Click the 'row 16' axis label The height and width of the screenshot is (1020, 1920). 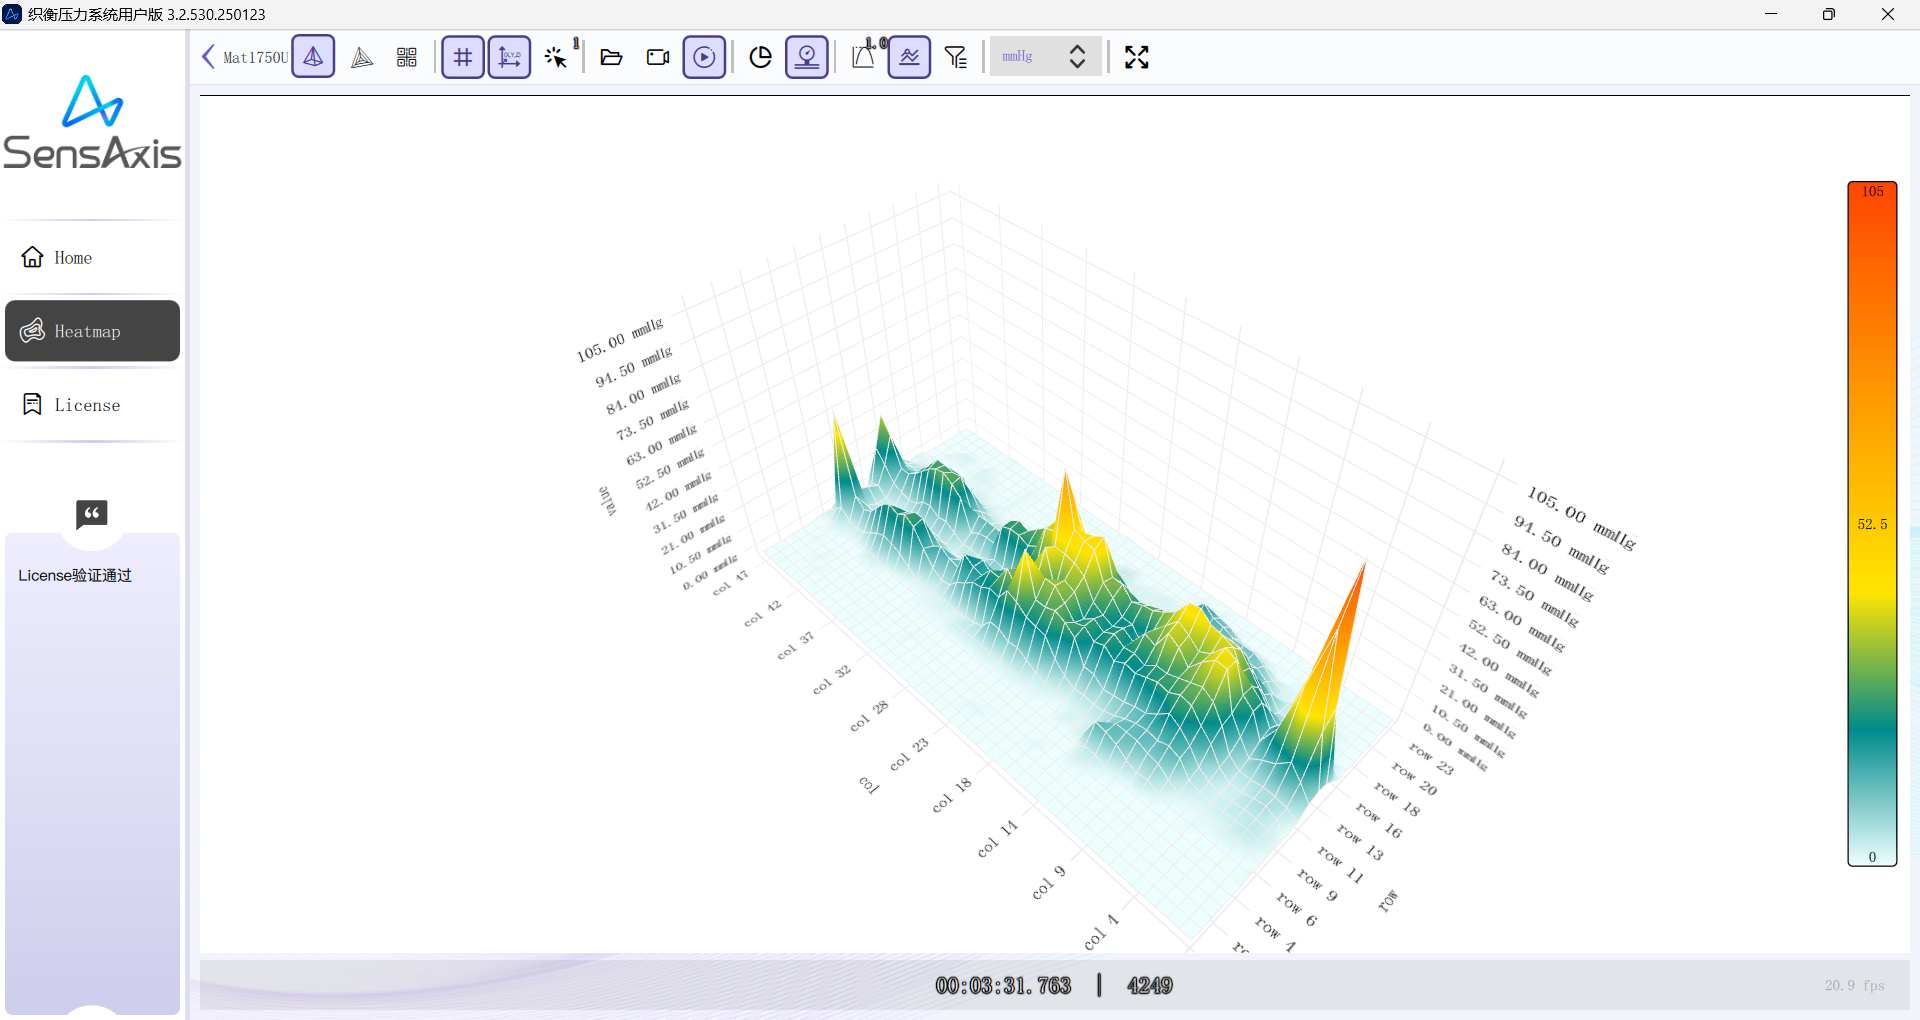[1380, 820]
